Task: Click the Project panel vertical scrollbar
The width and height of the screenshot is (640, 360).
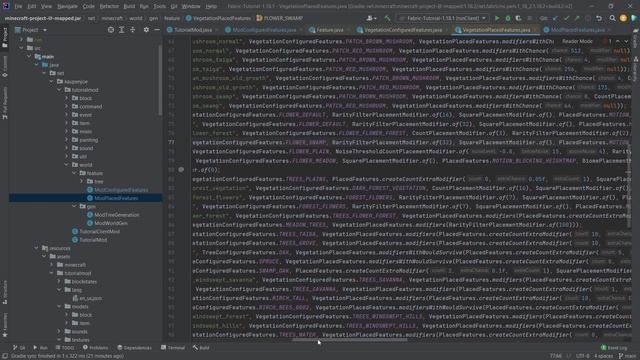Action: click(x=160, y=80)
